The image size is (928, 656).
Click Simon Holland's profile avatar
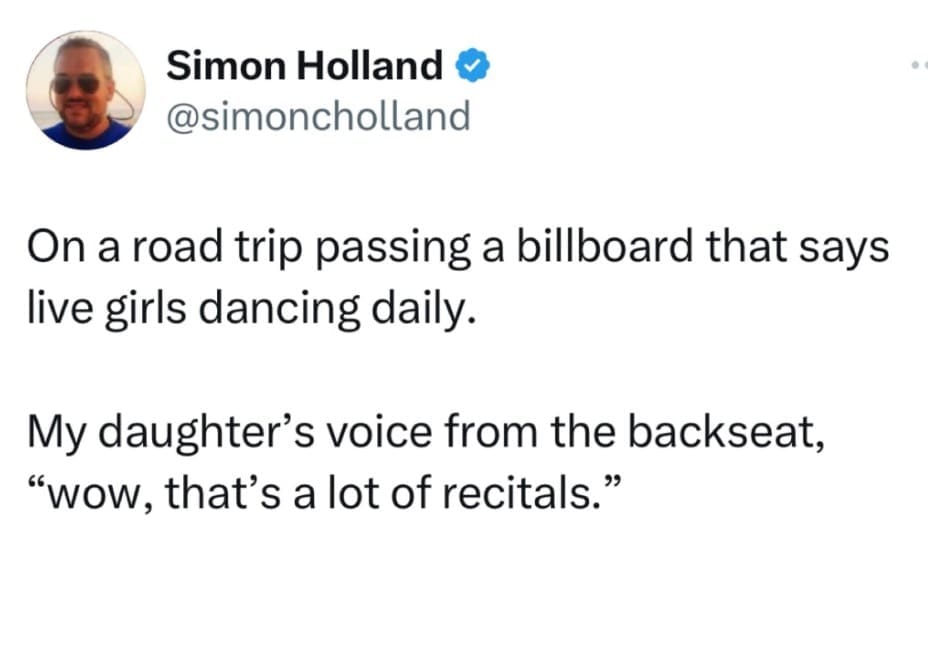coord(86,91)
